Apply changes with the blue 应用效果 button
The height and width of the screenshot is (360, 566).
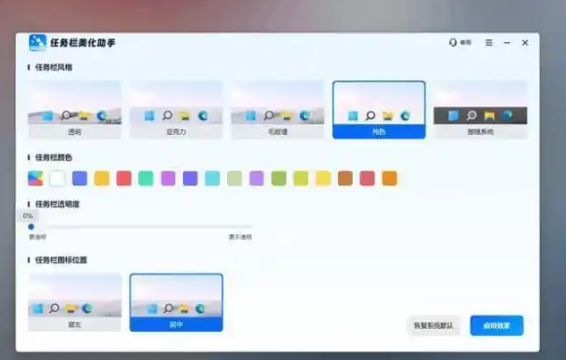pos(497,326)
